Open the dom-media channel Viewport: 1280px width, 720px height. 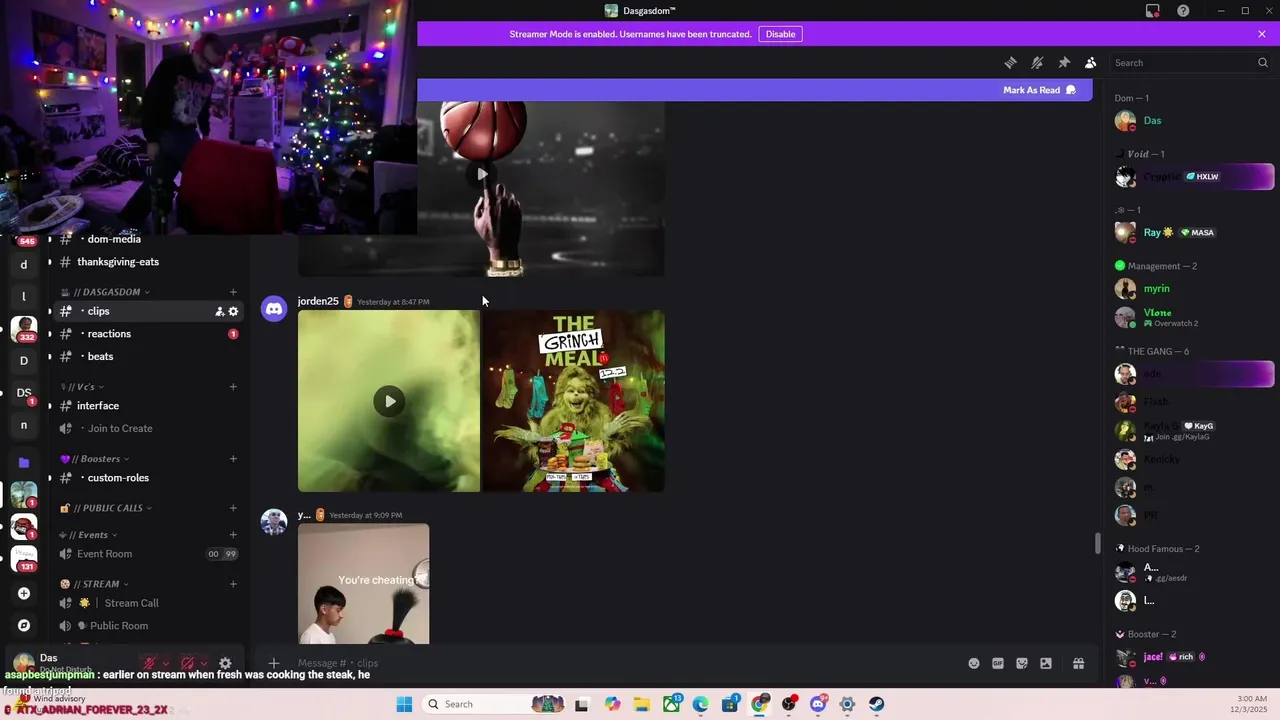click(114, 239)
